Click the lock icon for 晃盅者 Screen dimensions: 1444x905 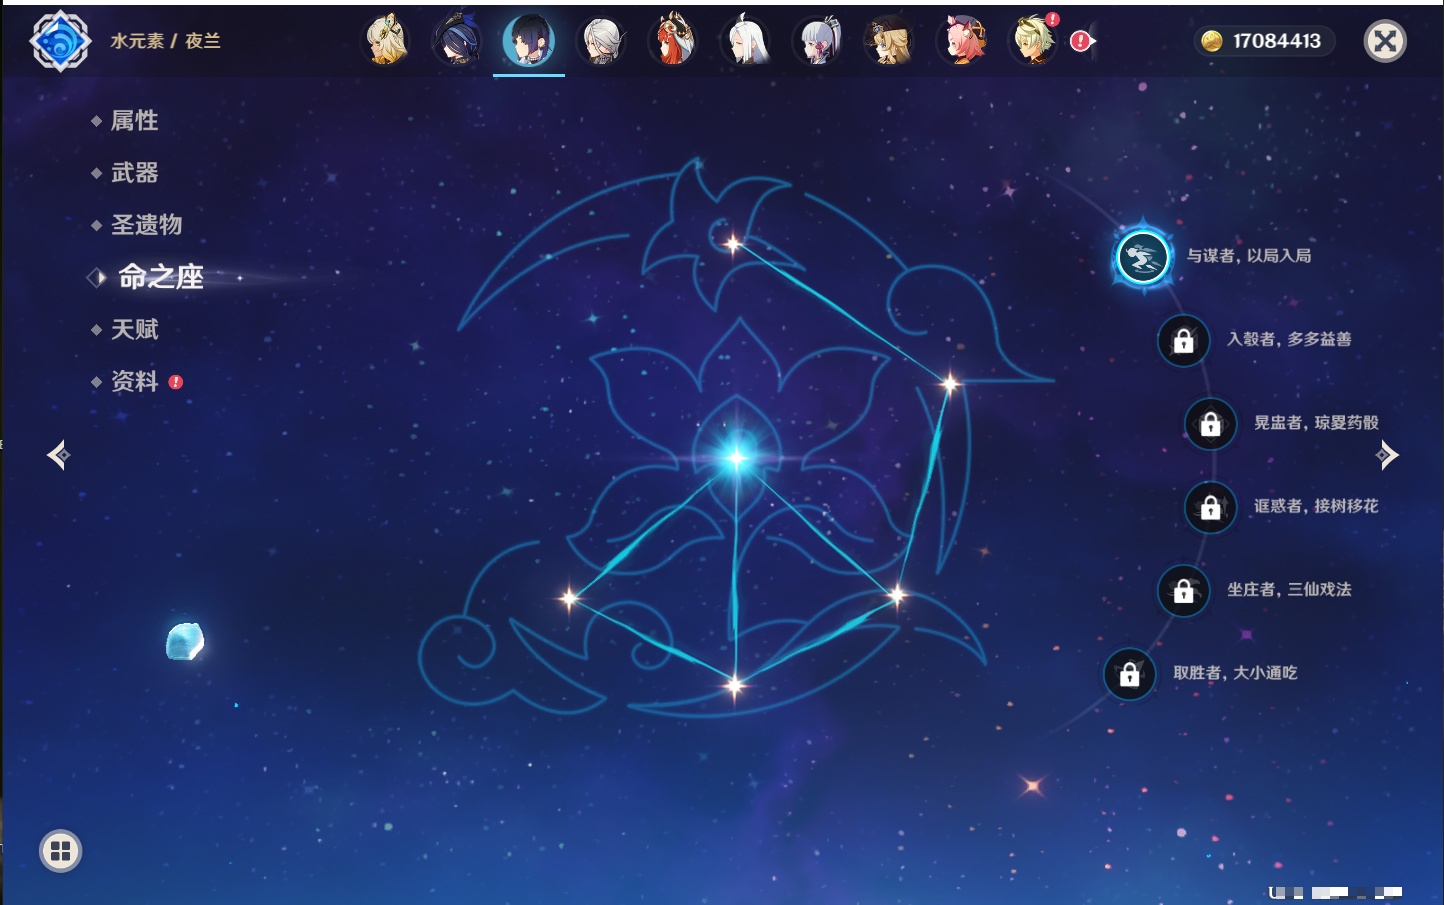[x=1210, y=424]
